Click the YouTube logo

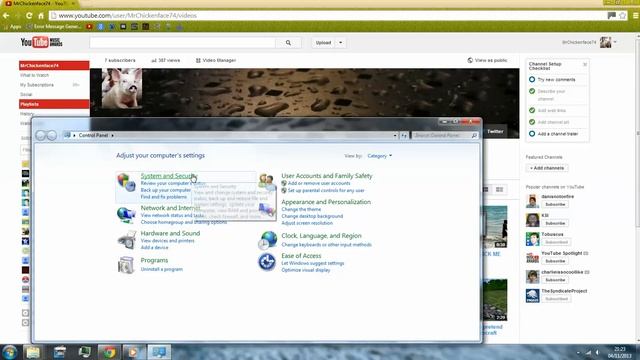pos(41,42)
